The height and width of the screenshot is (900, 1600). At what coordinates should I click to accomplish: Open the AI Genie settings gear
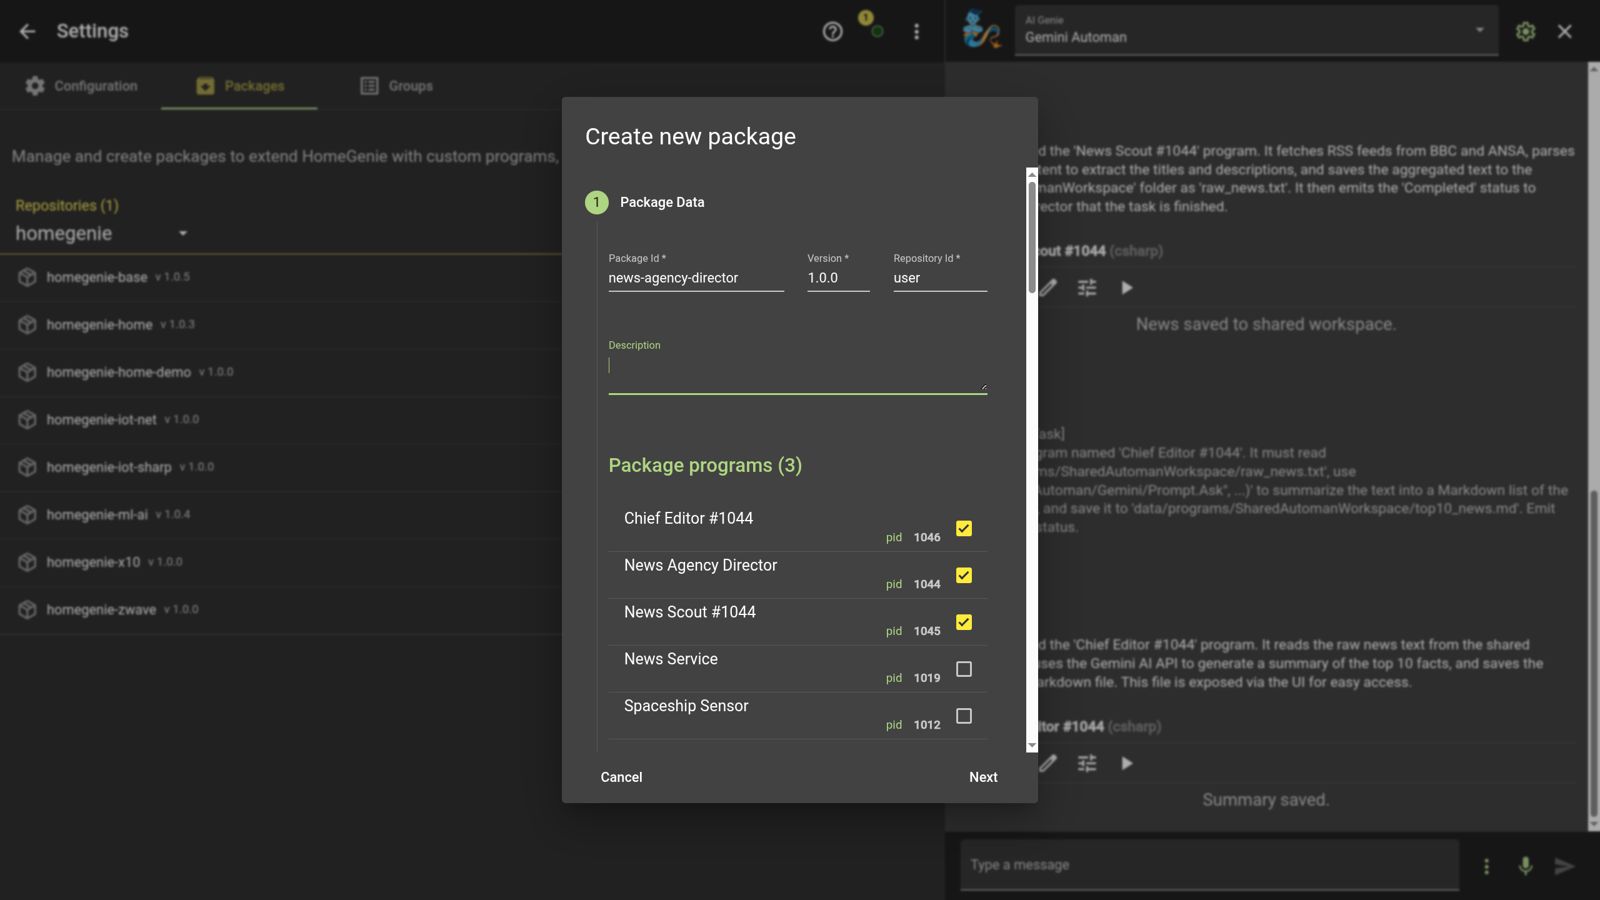[1525, 31]
